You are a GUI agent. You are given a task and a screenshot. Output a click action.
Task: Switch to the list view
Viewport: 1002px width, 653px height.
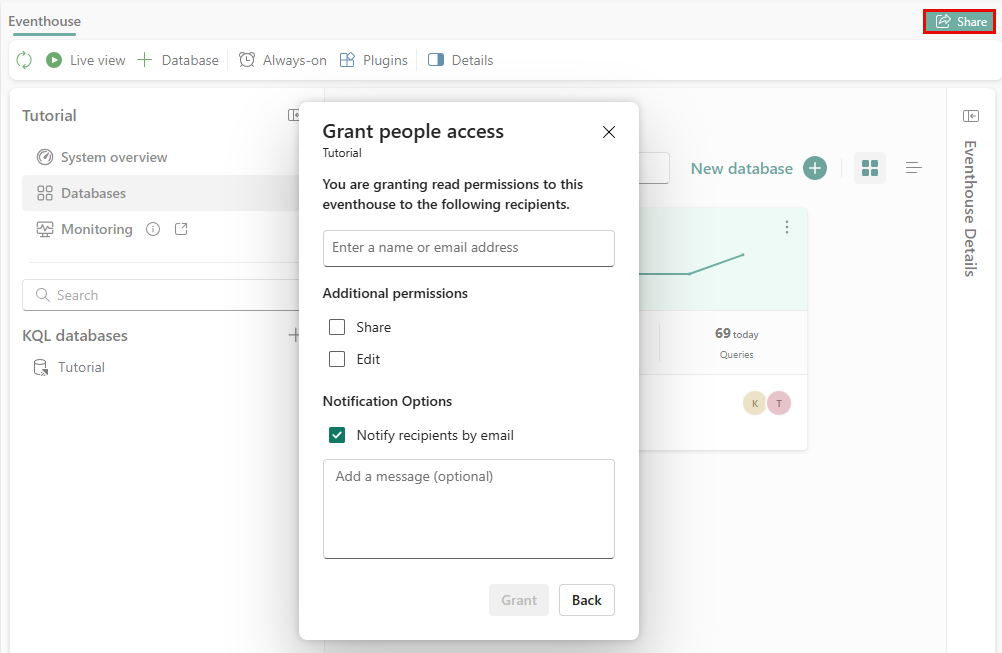tap(914, 168)
